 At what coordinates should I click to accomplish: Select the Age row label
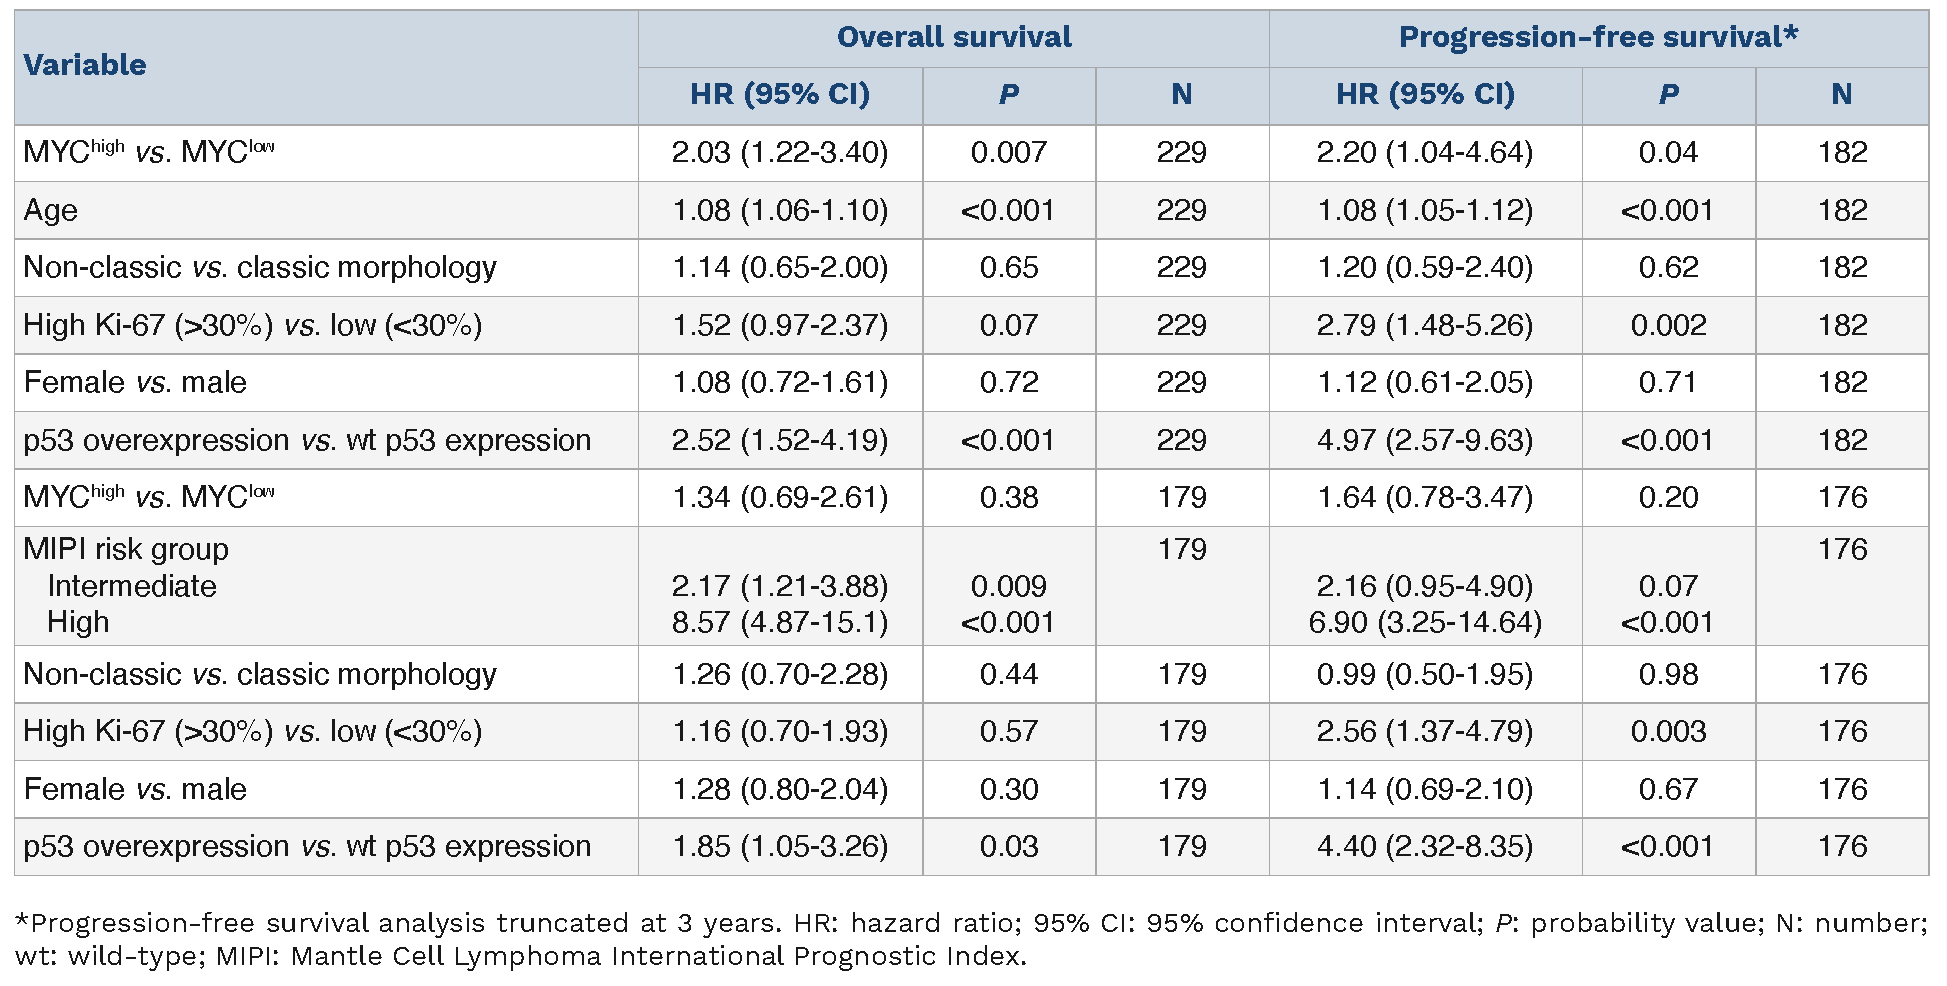point(51,210)
